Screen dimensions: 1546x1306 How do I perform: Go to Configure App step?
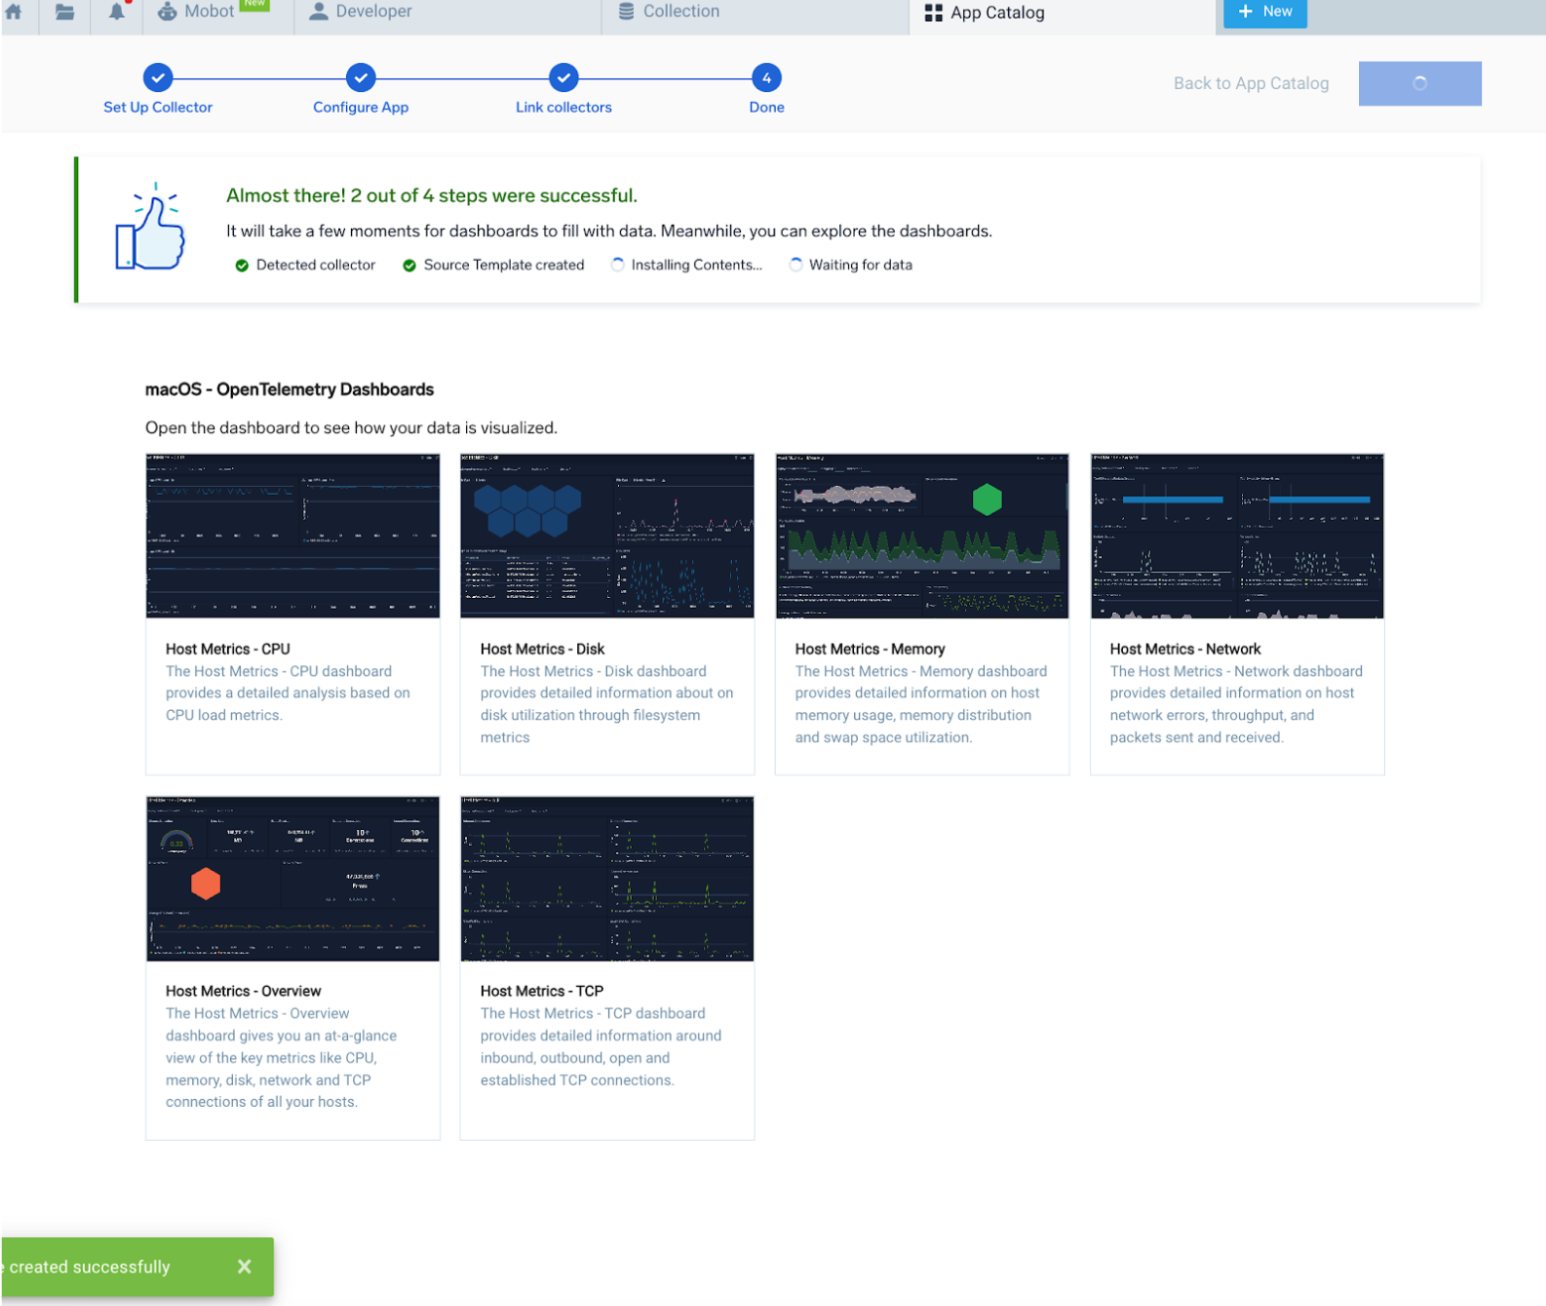361,78
